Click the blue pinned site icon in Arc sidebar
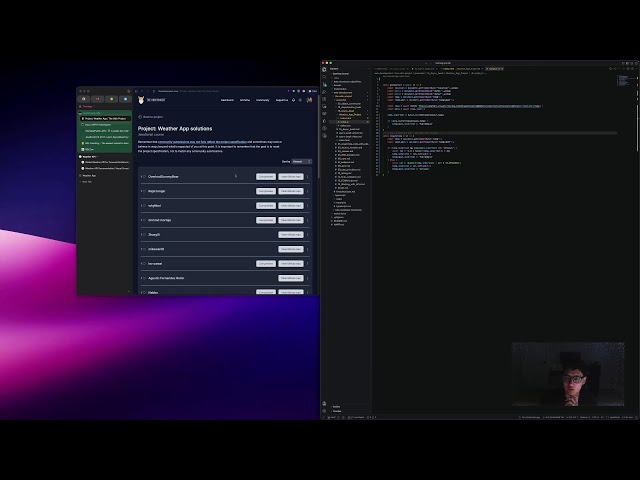640x480 pixels. (125, 99)
